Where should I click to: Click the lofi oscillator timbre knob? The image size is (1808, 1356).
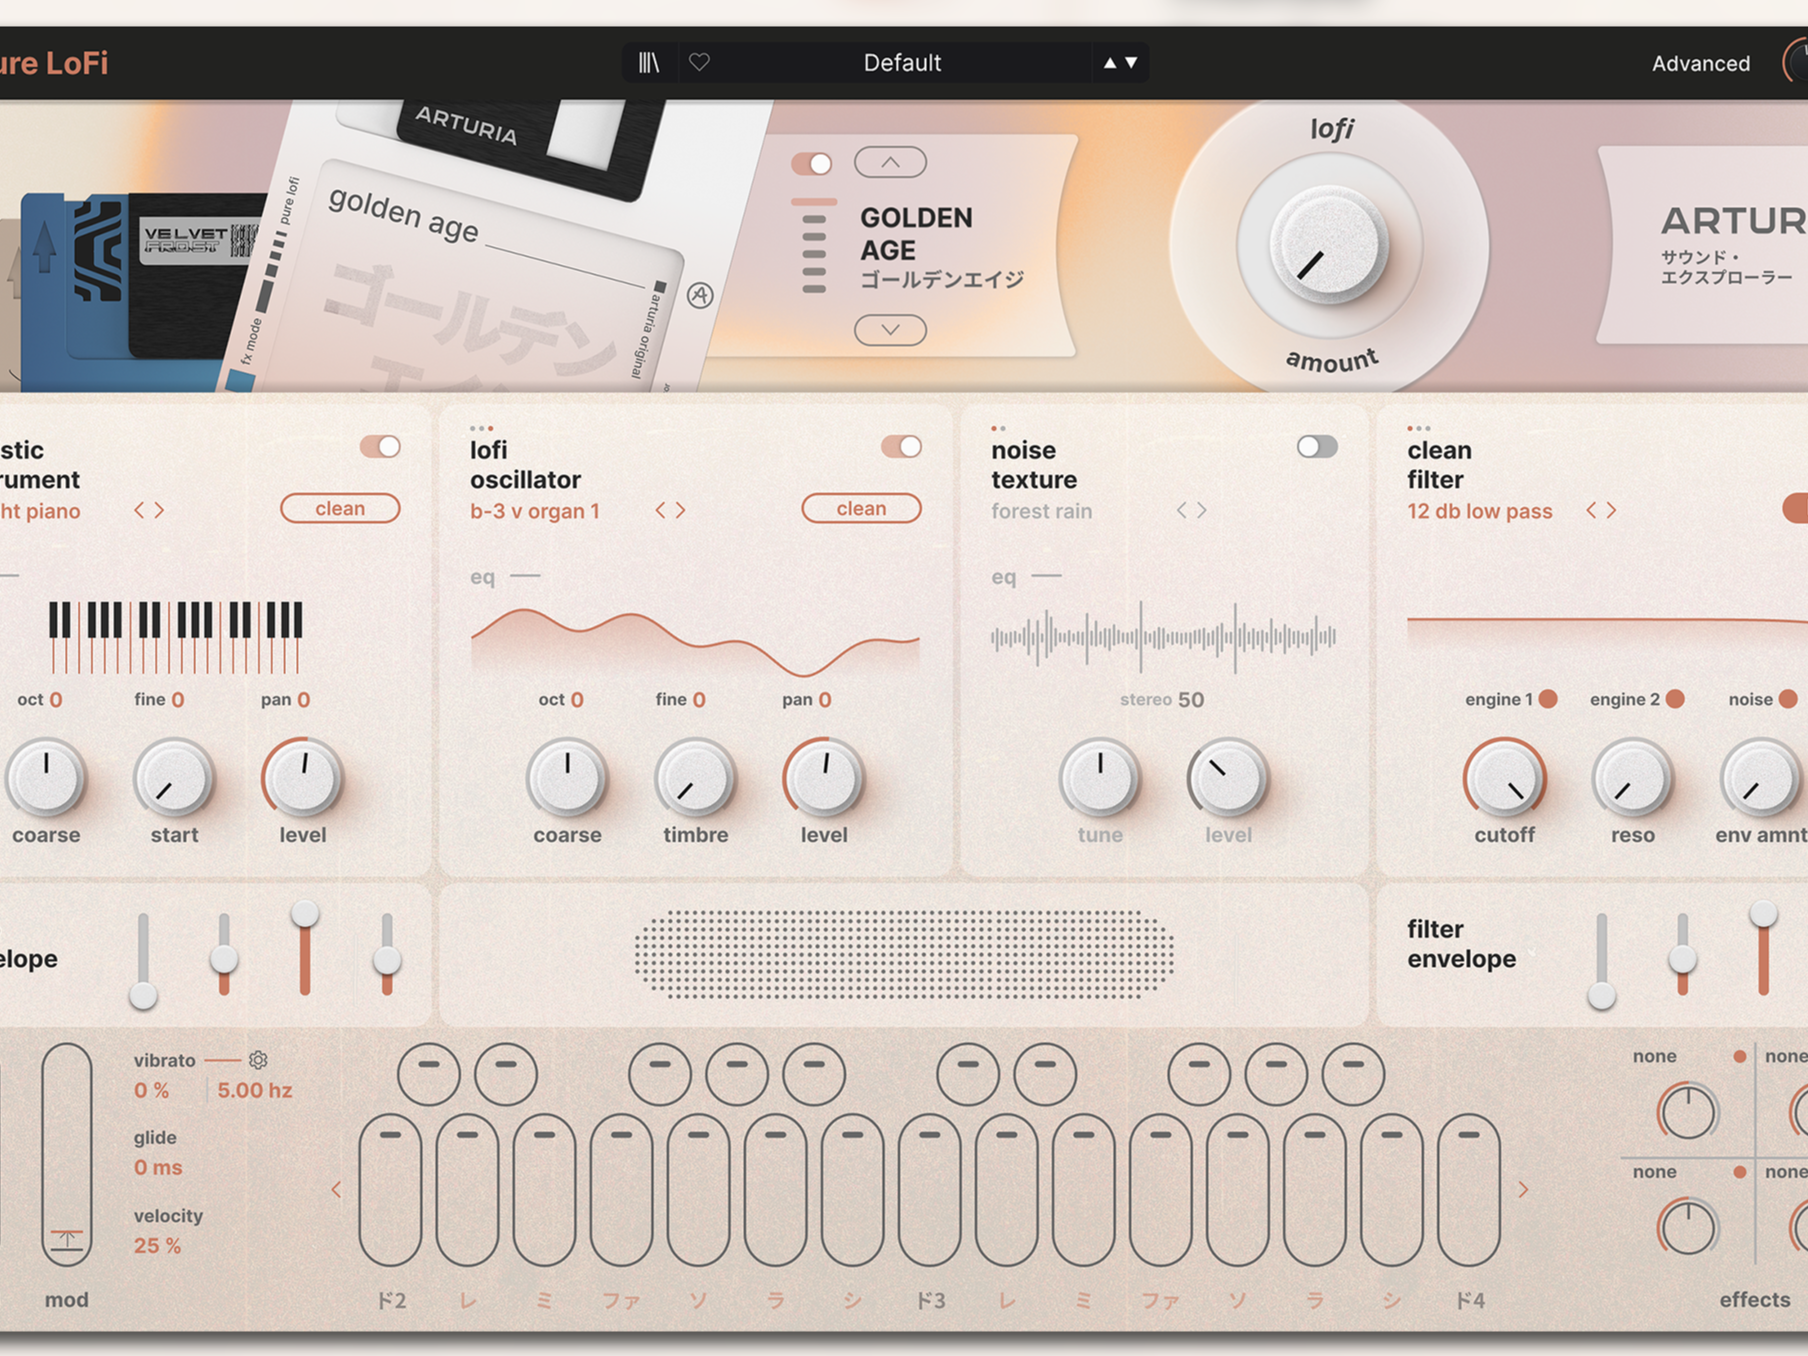point(695,778)
